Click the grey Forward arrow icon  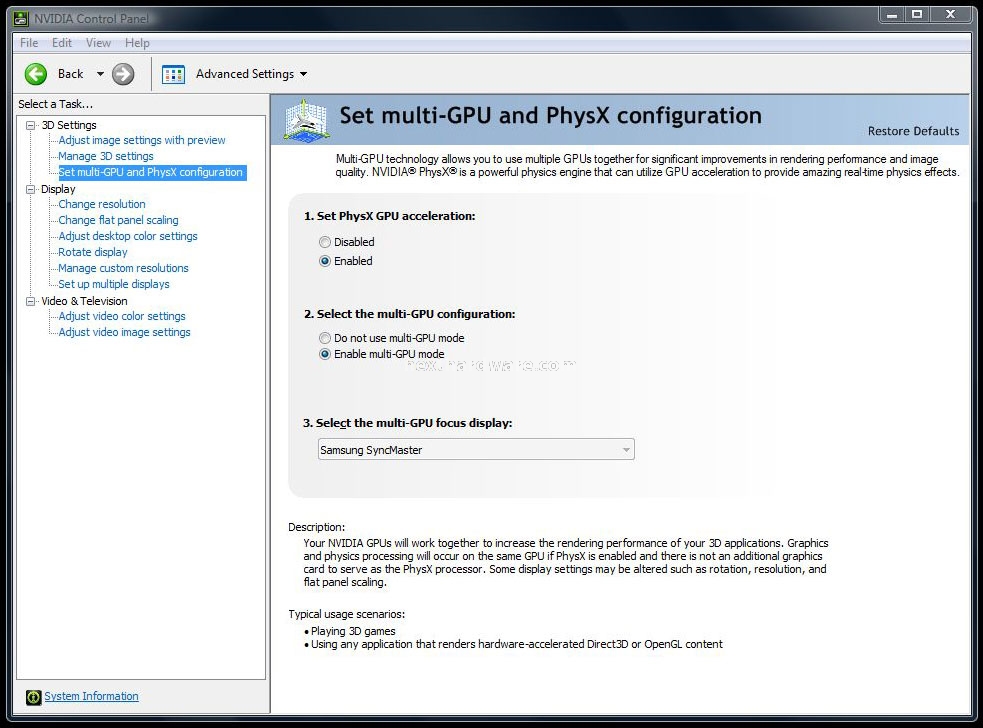tap(123, 74)
